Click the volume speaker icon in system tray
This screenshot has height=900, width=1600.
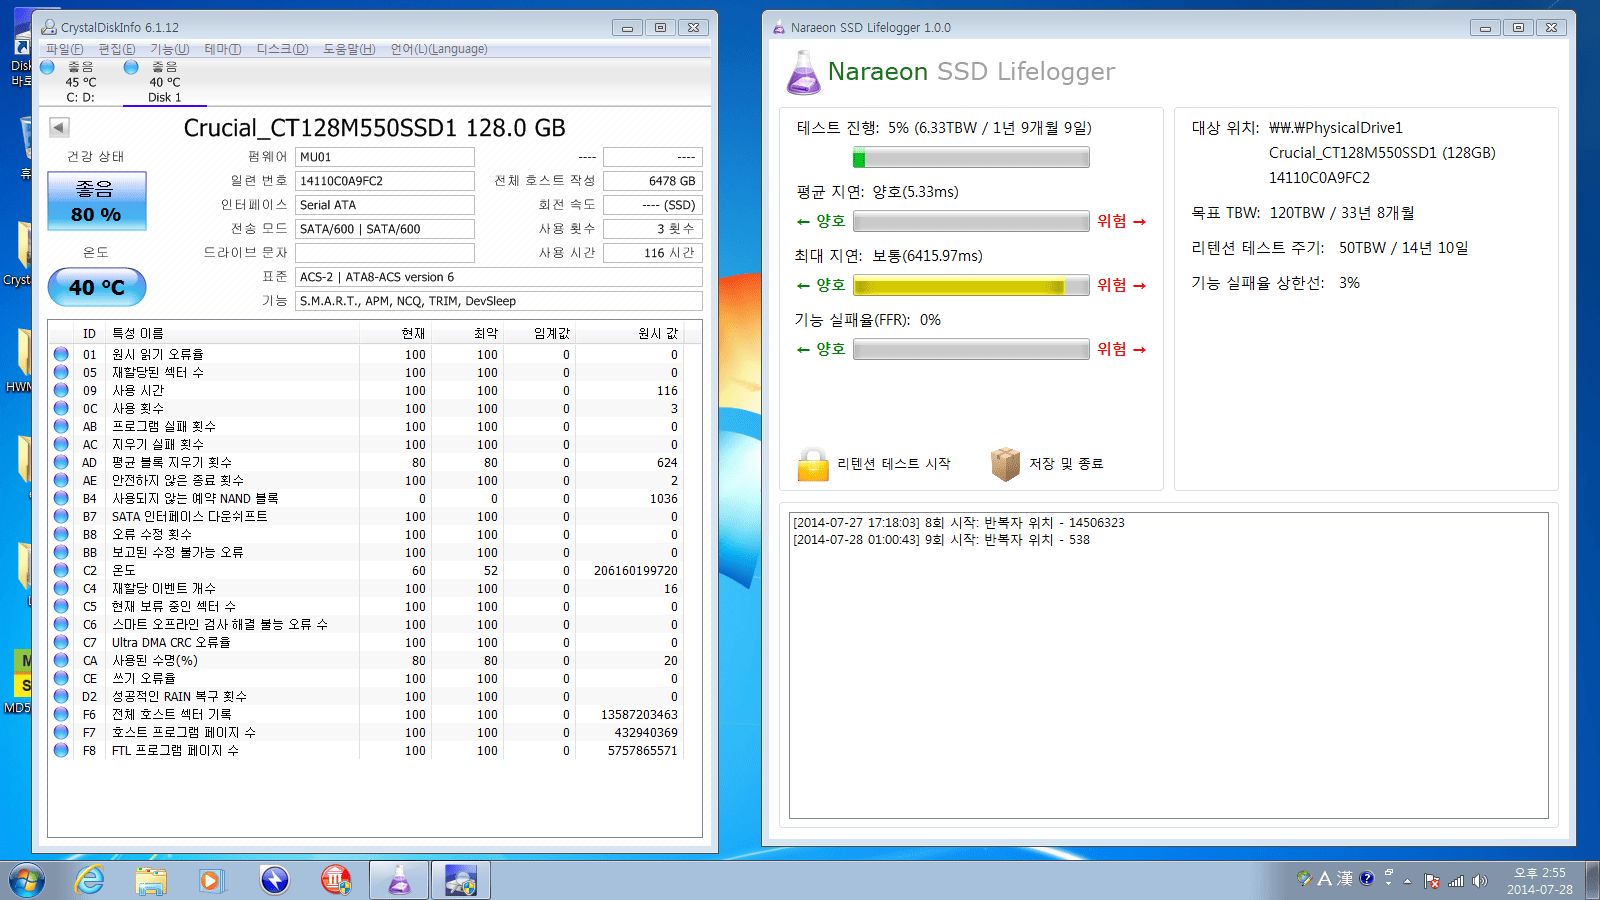tap(1480, 881)
